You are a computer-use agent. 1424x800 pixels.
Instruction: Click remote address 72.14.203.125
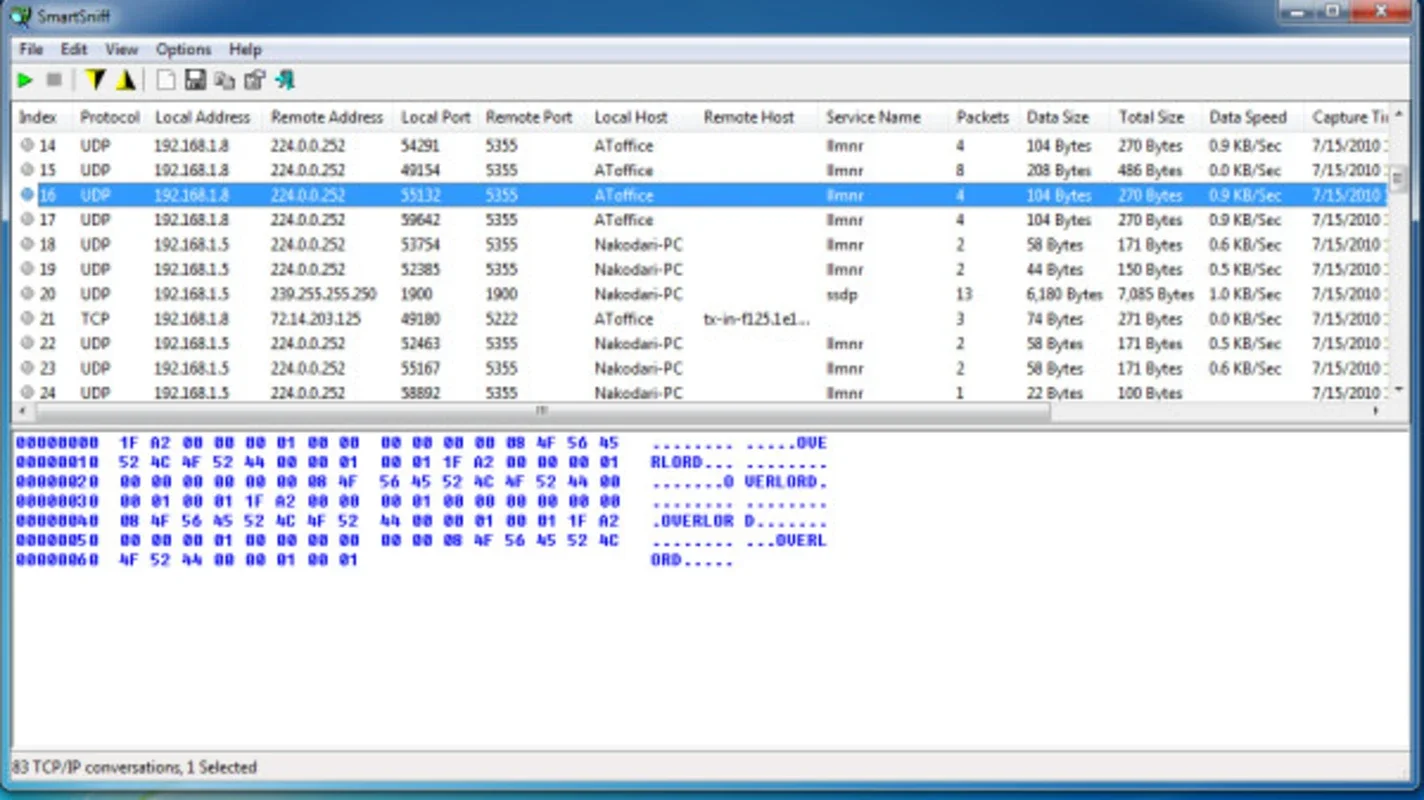[315, 319]
